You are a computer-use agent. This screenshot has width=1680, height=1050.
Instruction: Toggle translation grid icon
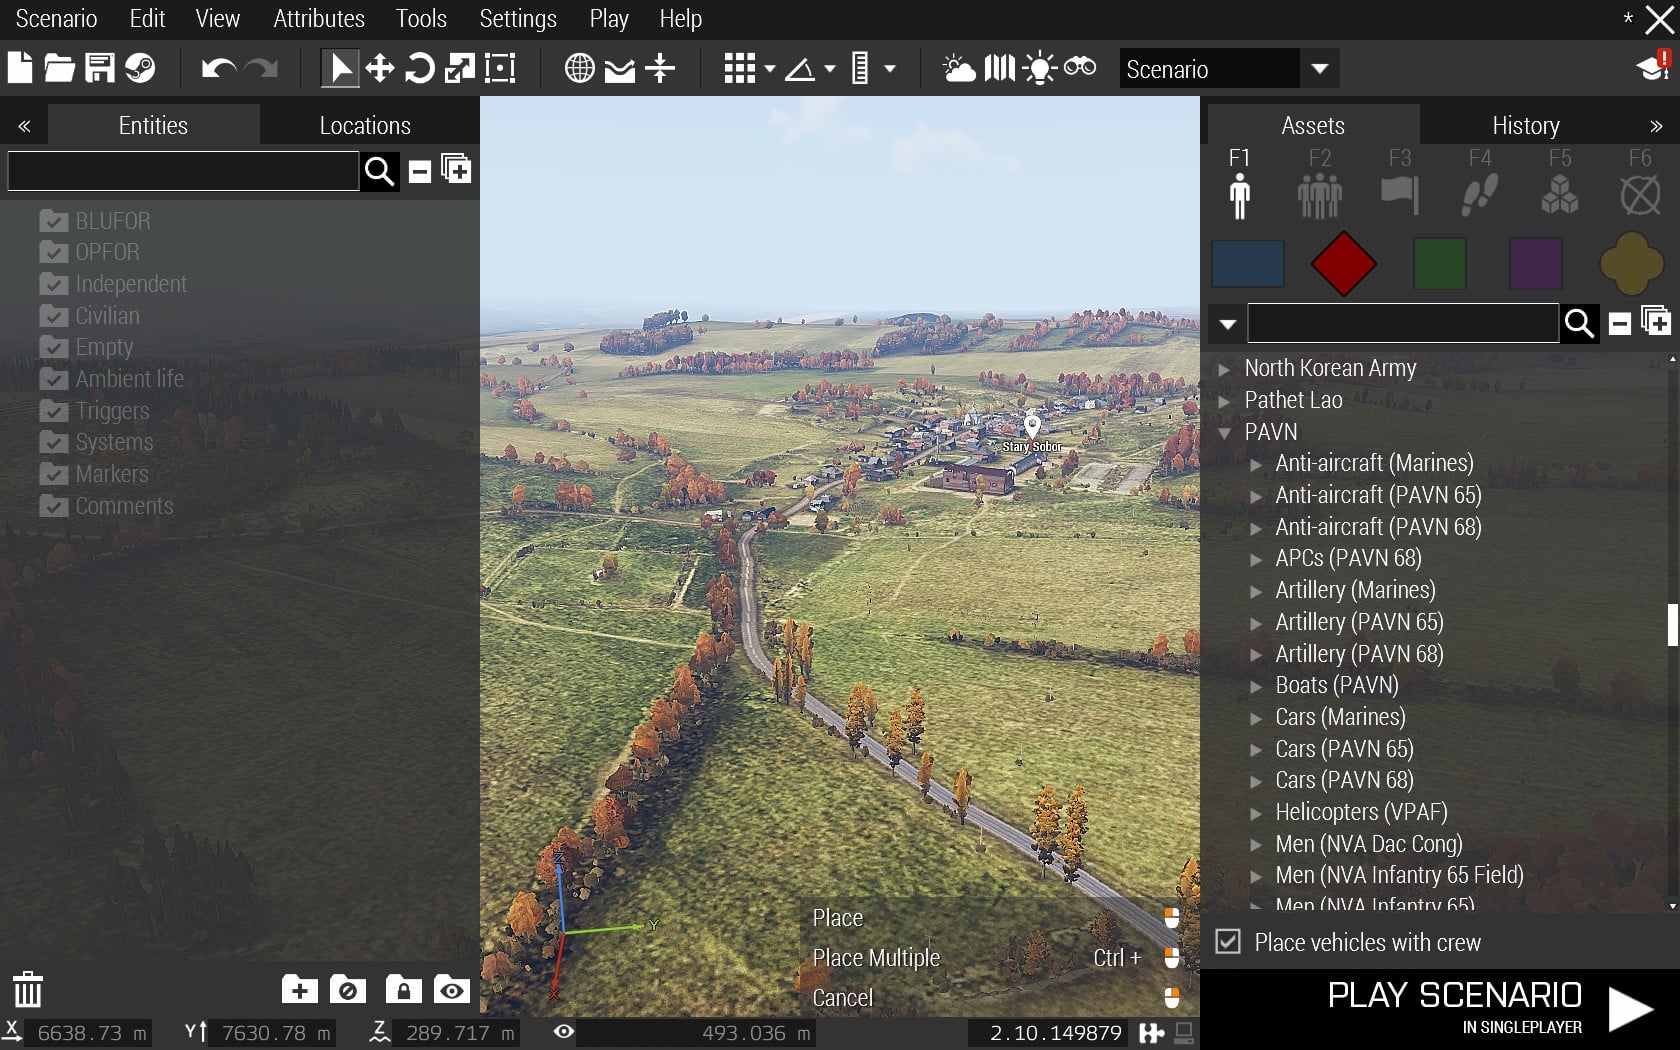coord(740,68)
